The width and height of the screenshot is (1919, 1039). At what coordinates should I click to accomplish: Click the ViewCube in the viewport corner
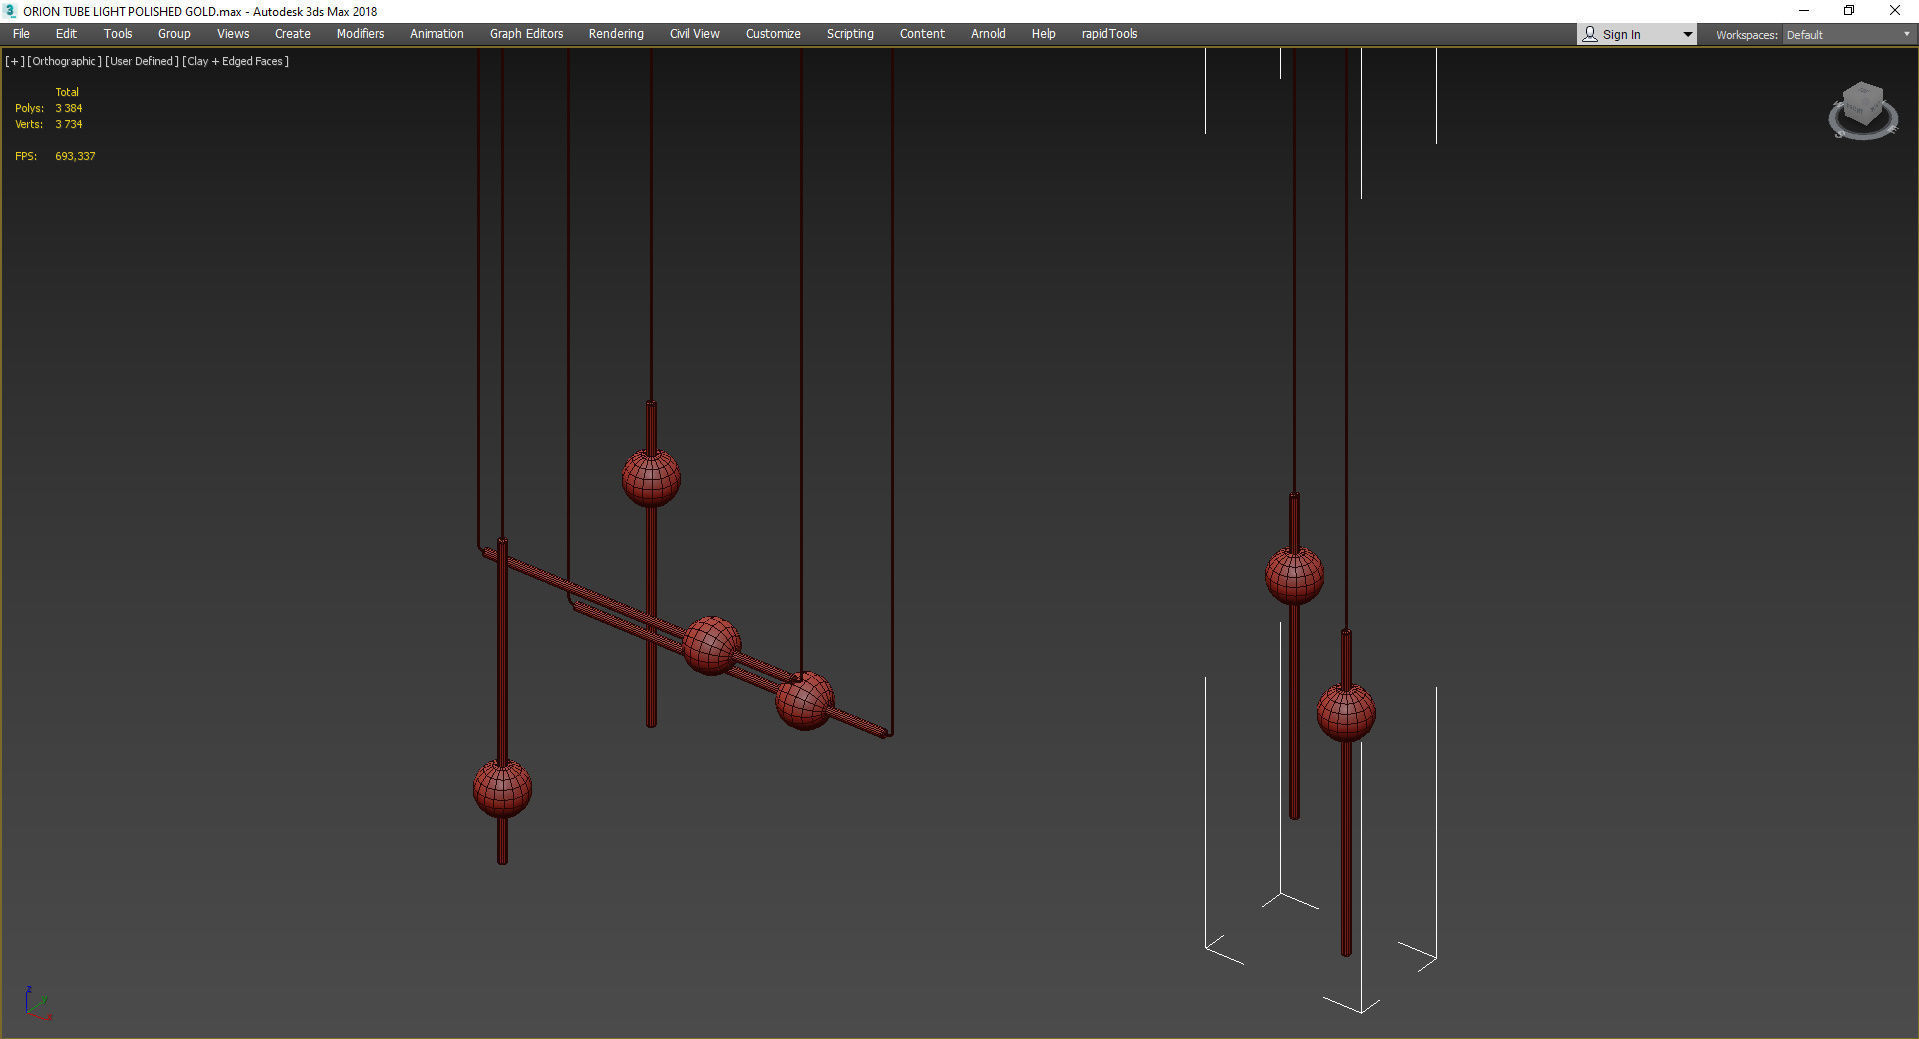pos(1863,110)
